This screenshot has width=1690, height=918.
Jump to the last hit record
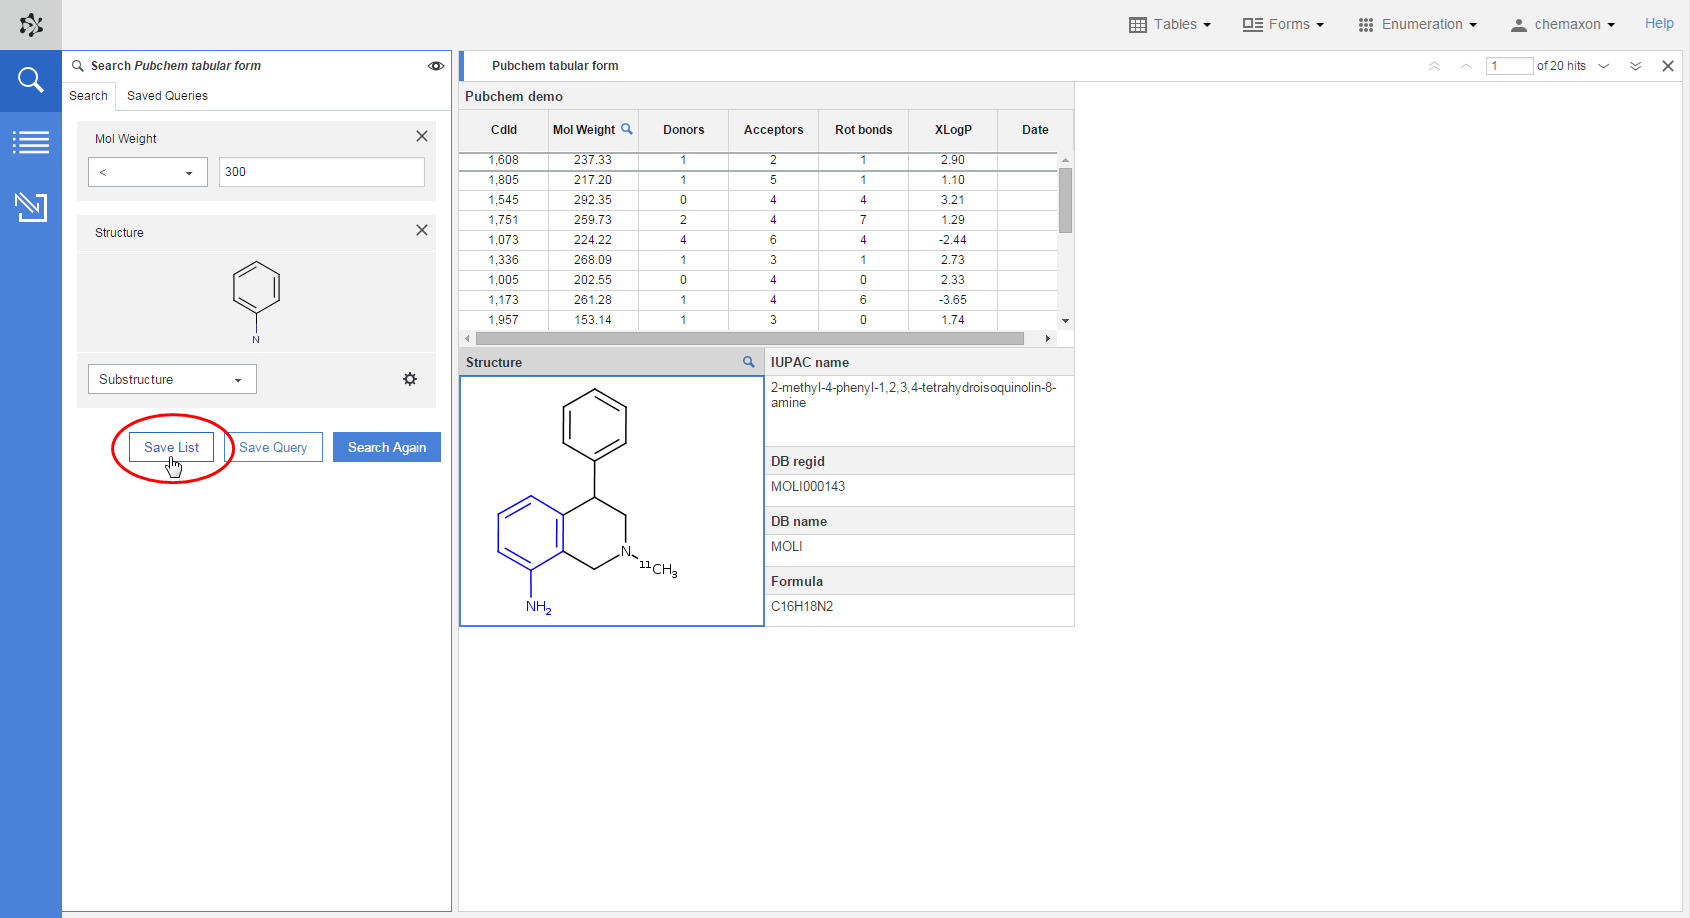tap(1635, 66)
